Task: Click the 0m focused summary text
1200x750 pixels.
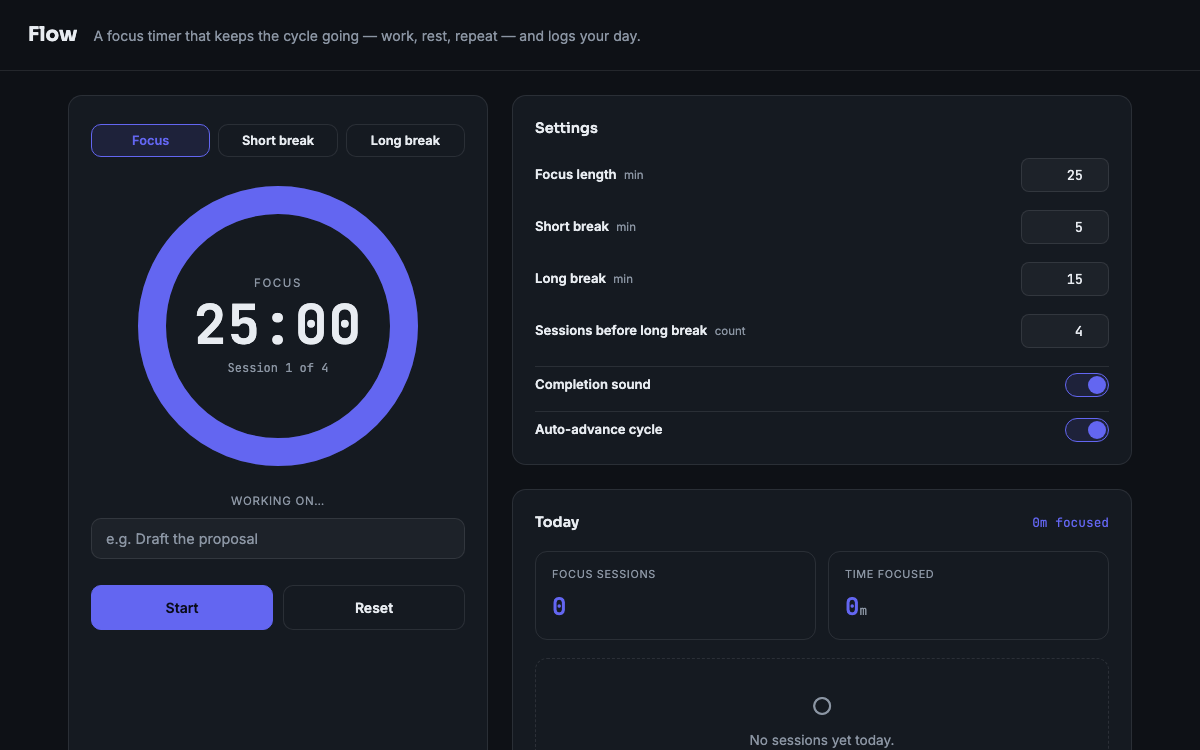Action: (1070, 522)
